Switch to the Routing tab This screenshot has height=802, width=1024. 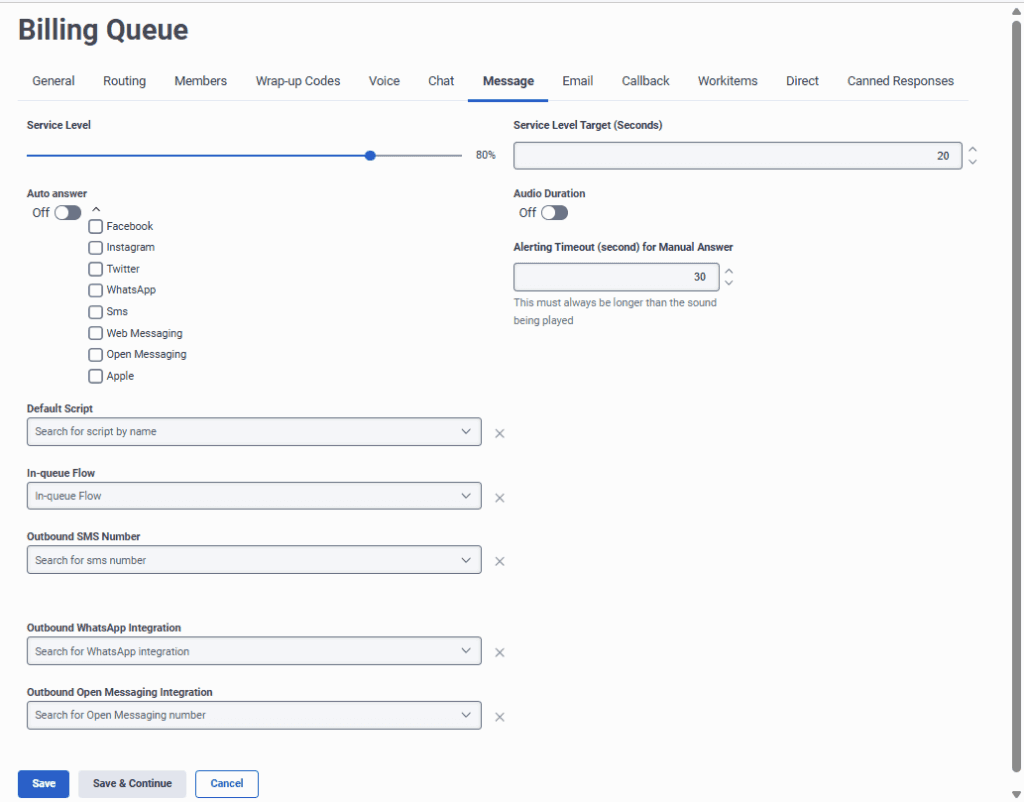pos(124,81)
